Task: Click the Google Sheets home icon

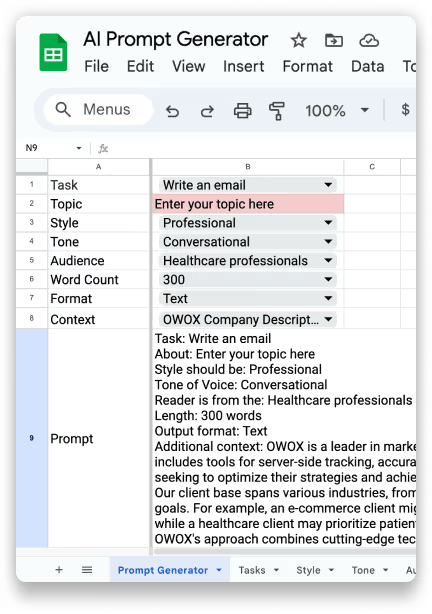Action: point(53,52)
